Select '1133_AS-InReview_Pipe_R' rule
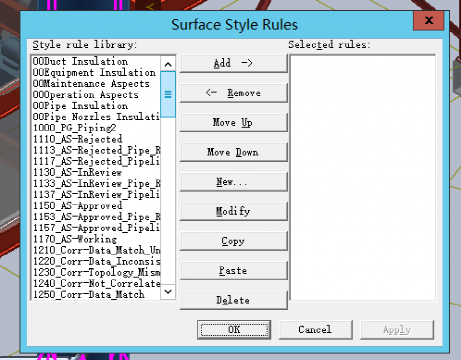 pos(95,183)
